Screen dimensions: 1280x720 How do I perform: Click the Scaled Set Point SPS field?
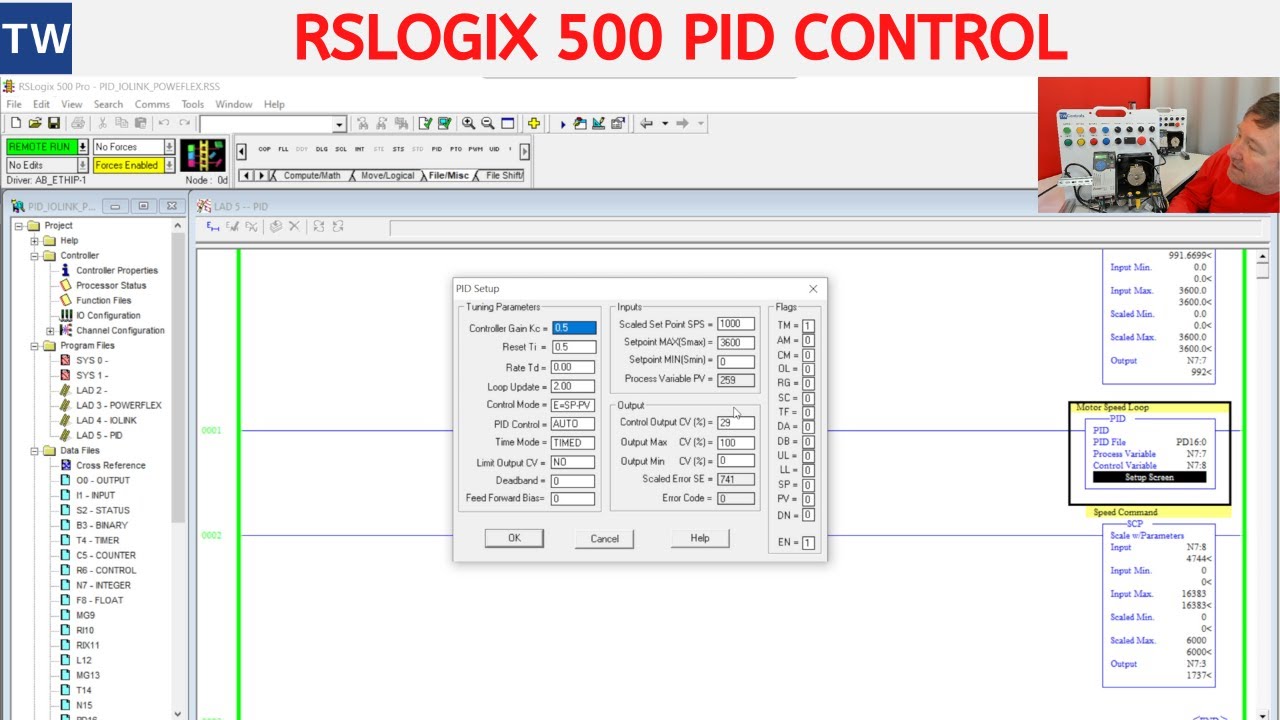736,324
